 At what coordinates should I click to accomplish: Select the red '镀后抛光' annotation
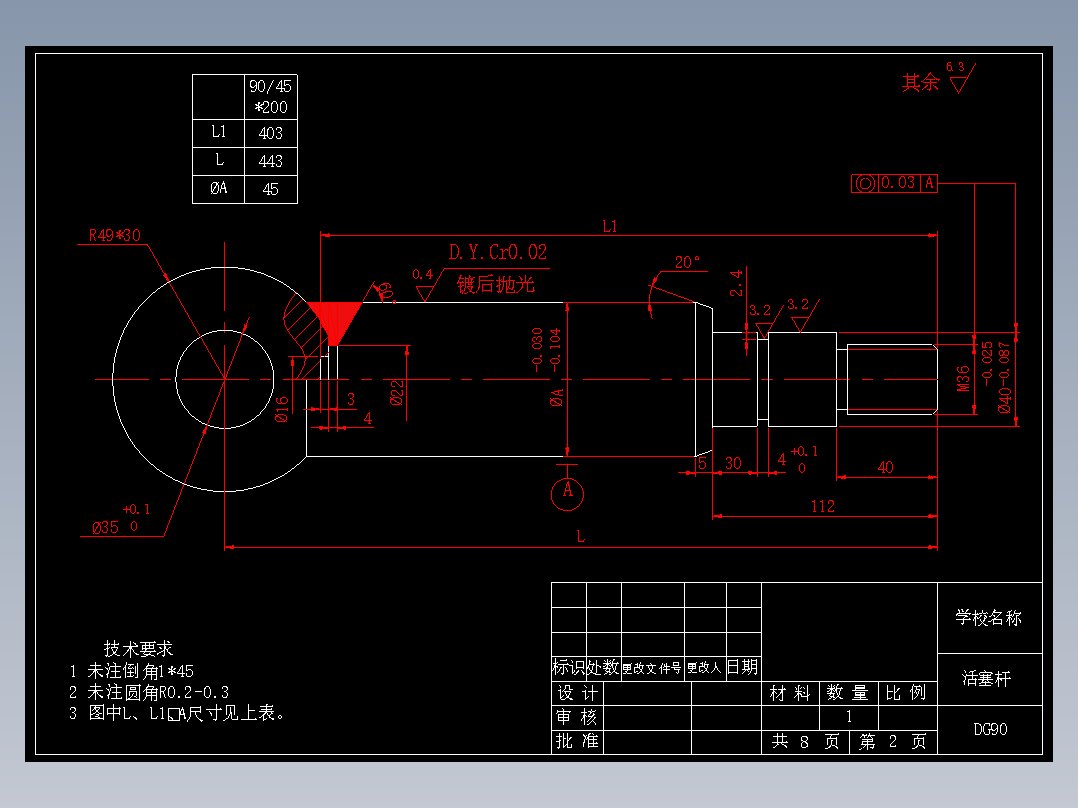tap(496, 284)
